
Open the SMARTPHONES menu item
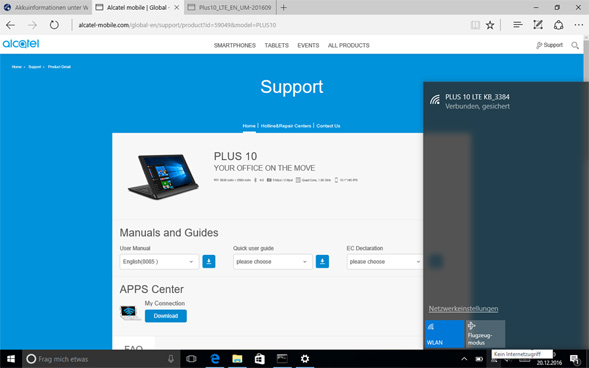point(235,45)
